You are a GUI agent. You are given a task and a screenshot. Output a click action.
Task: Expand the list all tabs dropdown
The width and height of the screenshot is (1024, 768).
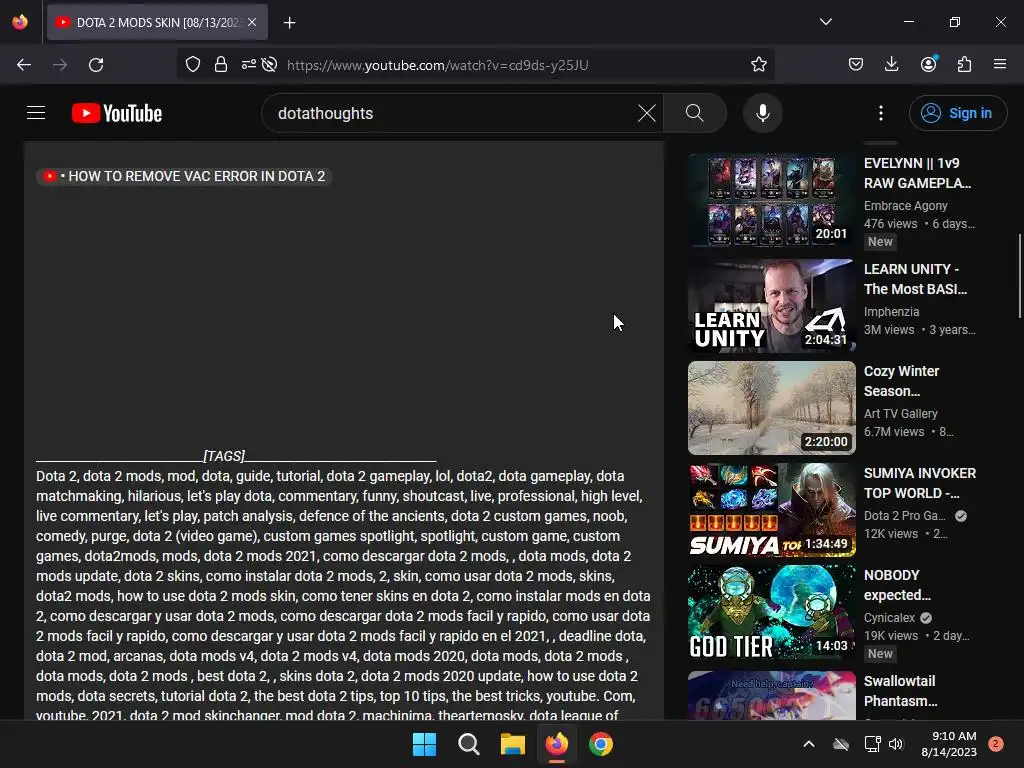[x=825, y=22]
